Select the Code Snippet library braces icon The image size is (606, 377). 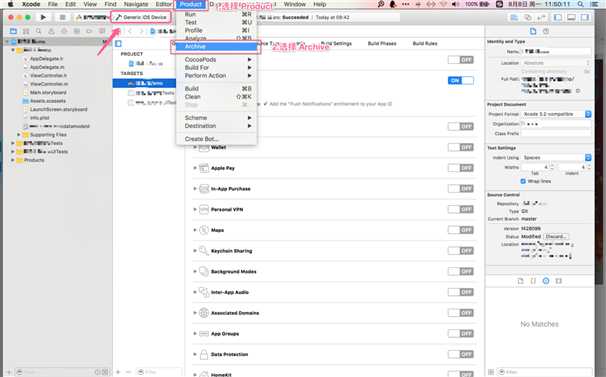[x=533, y=281]
